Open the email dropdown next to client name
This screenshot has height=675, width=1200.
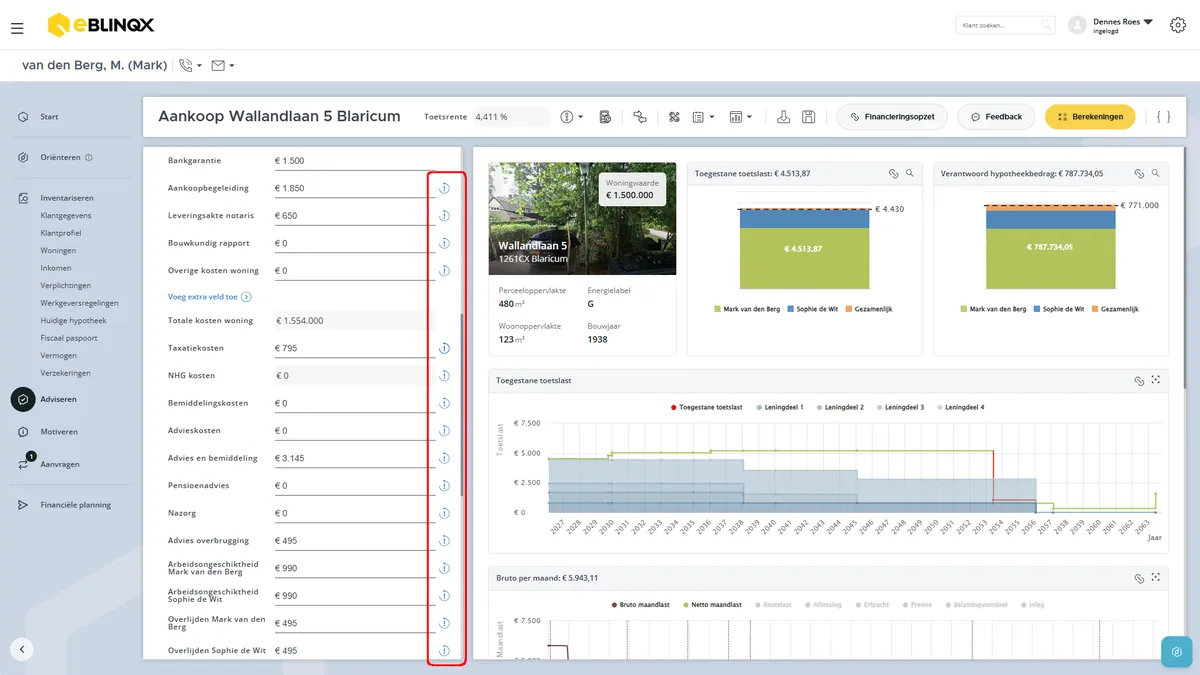(x=222, y=66)
